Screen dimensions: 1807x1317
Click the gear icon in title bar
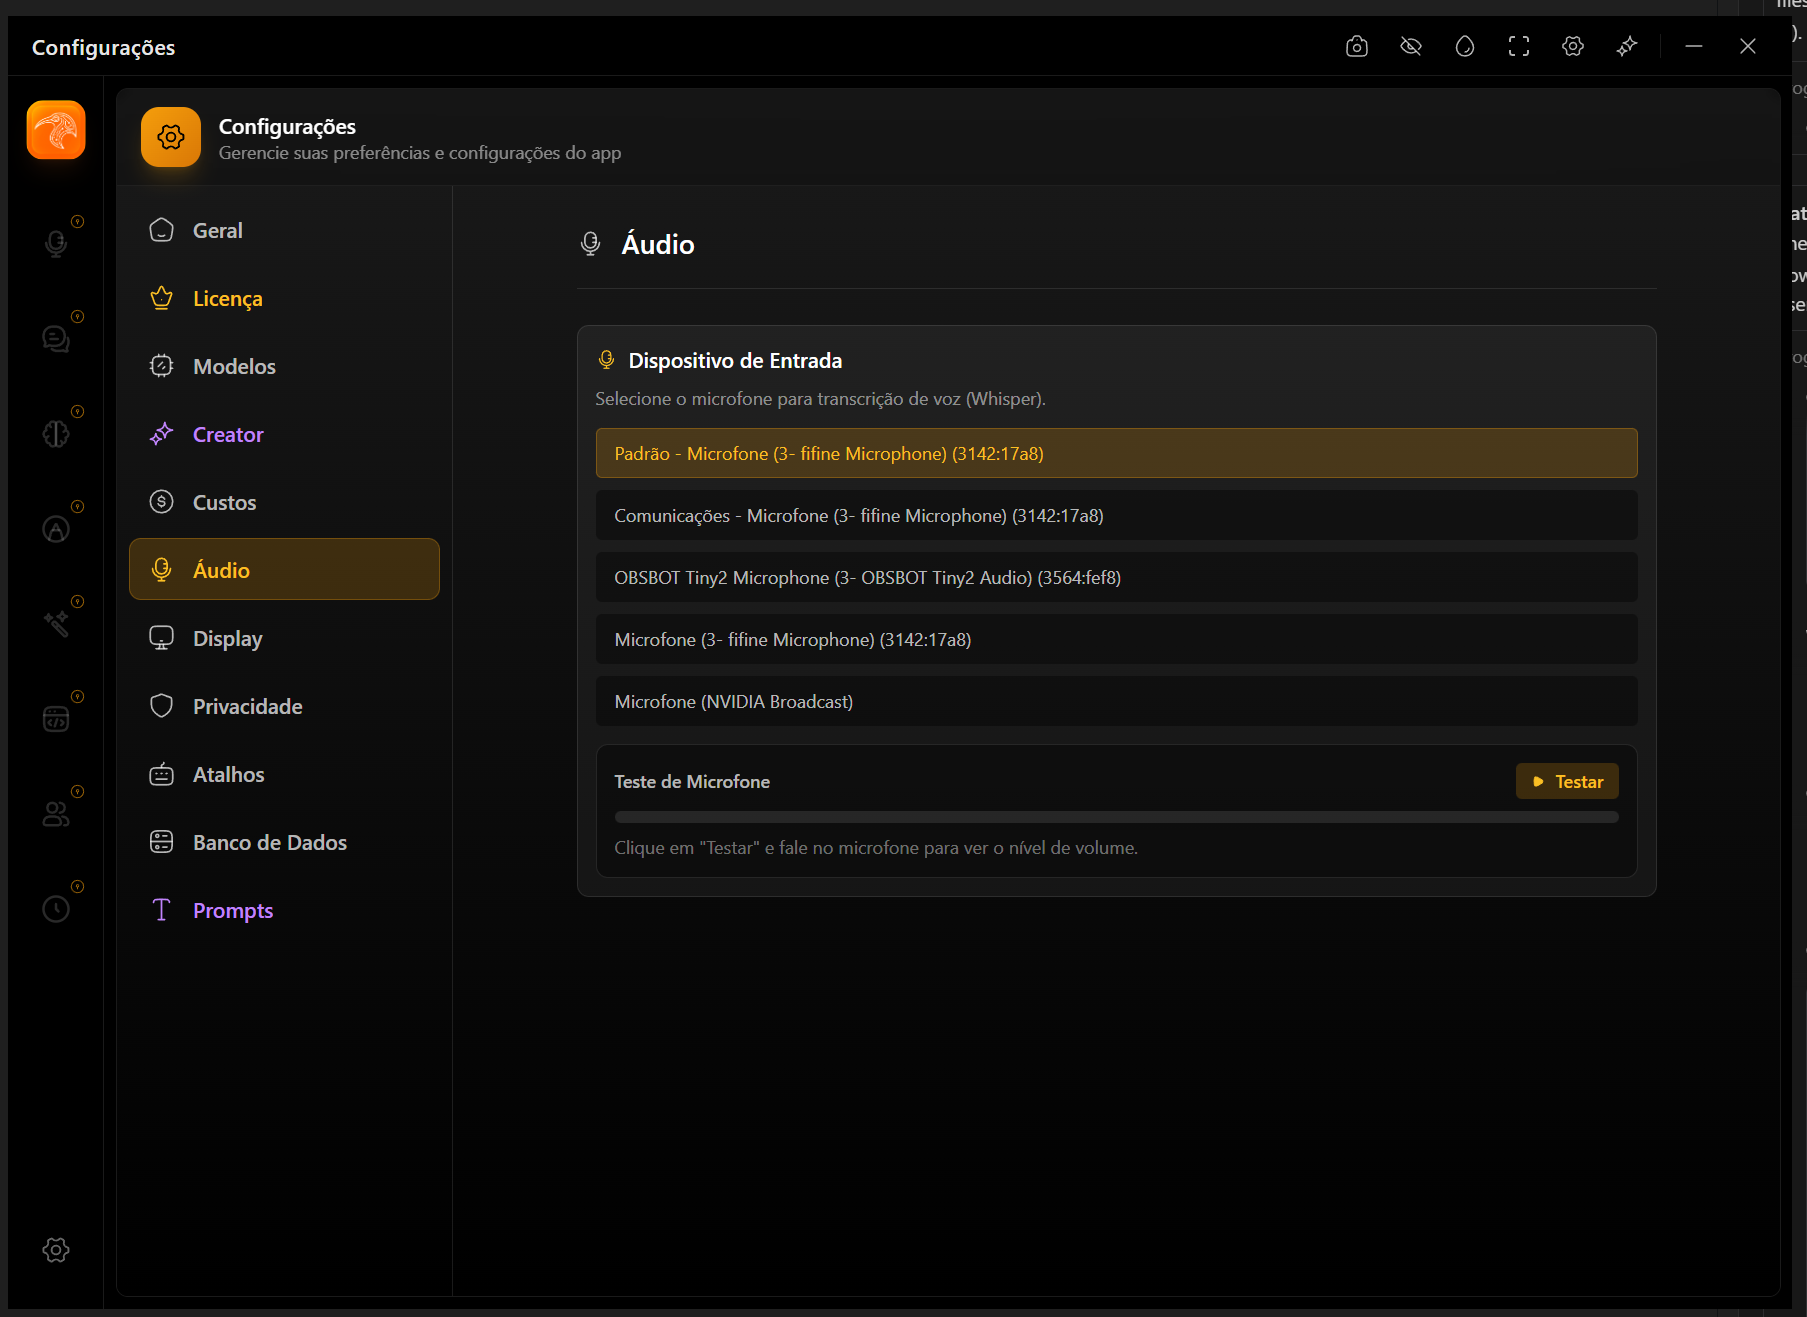1573,46
